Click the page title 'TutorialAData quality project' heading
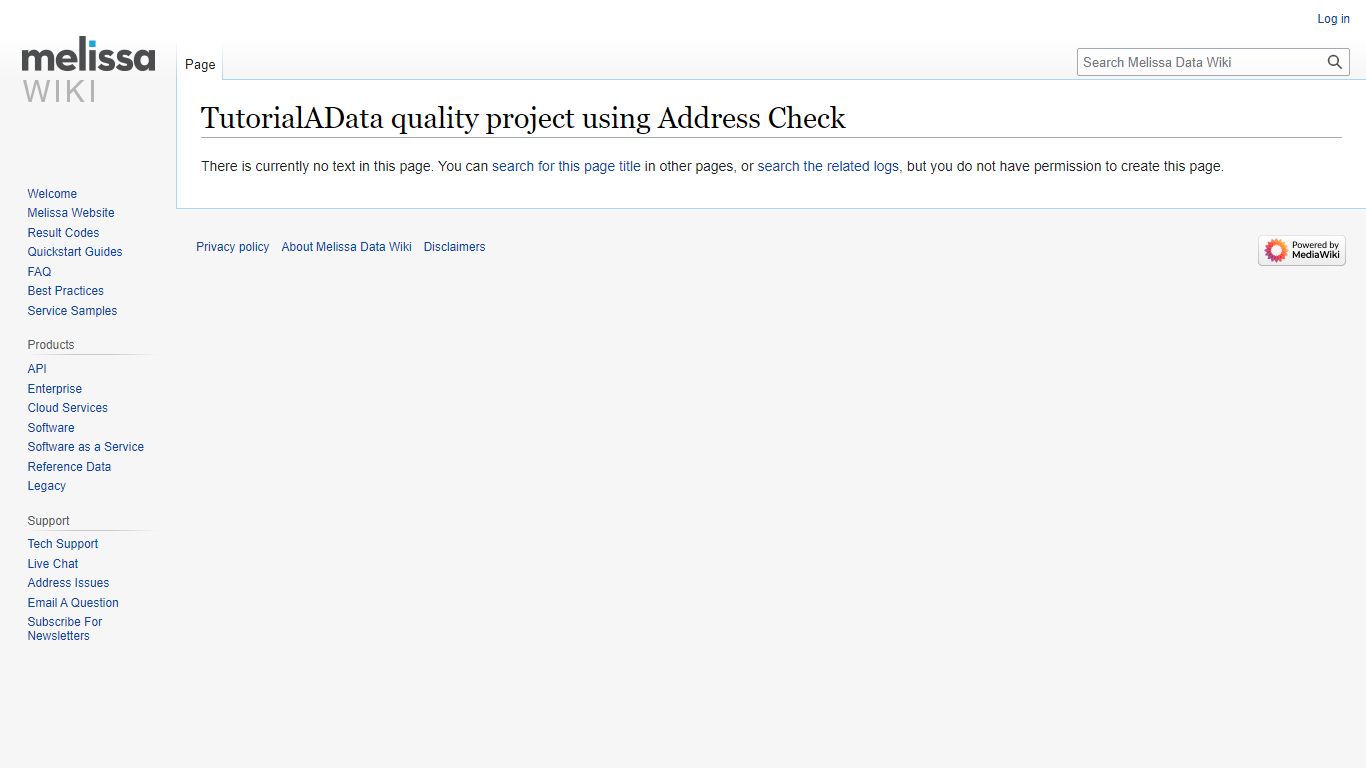The image size is (1366, 768). point(523,118)
